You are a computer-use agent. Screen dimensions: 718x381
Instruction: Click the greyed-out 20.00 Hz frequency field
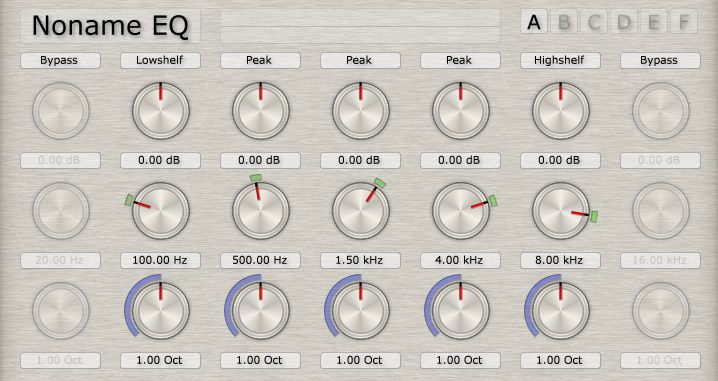tap(60, 260)
